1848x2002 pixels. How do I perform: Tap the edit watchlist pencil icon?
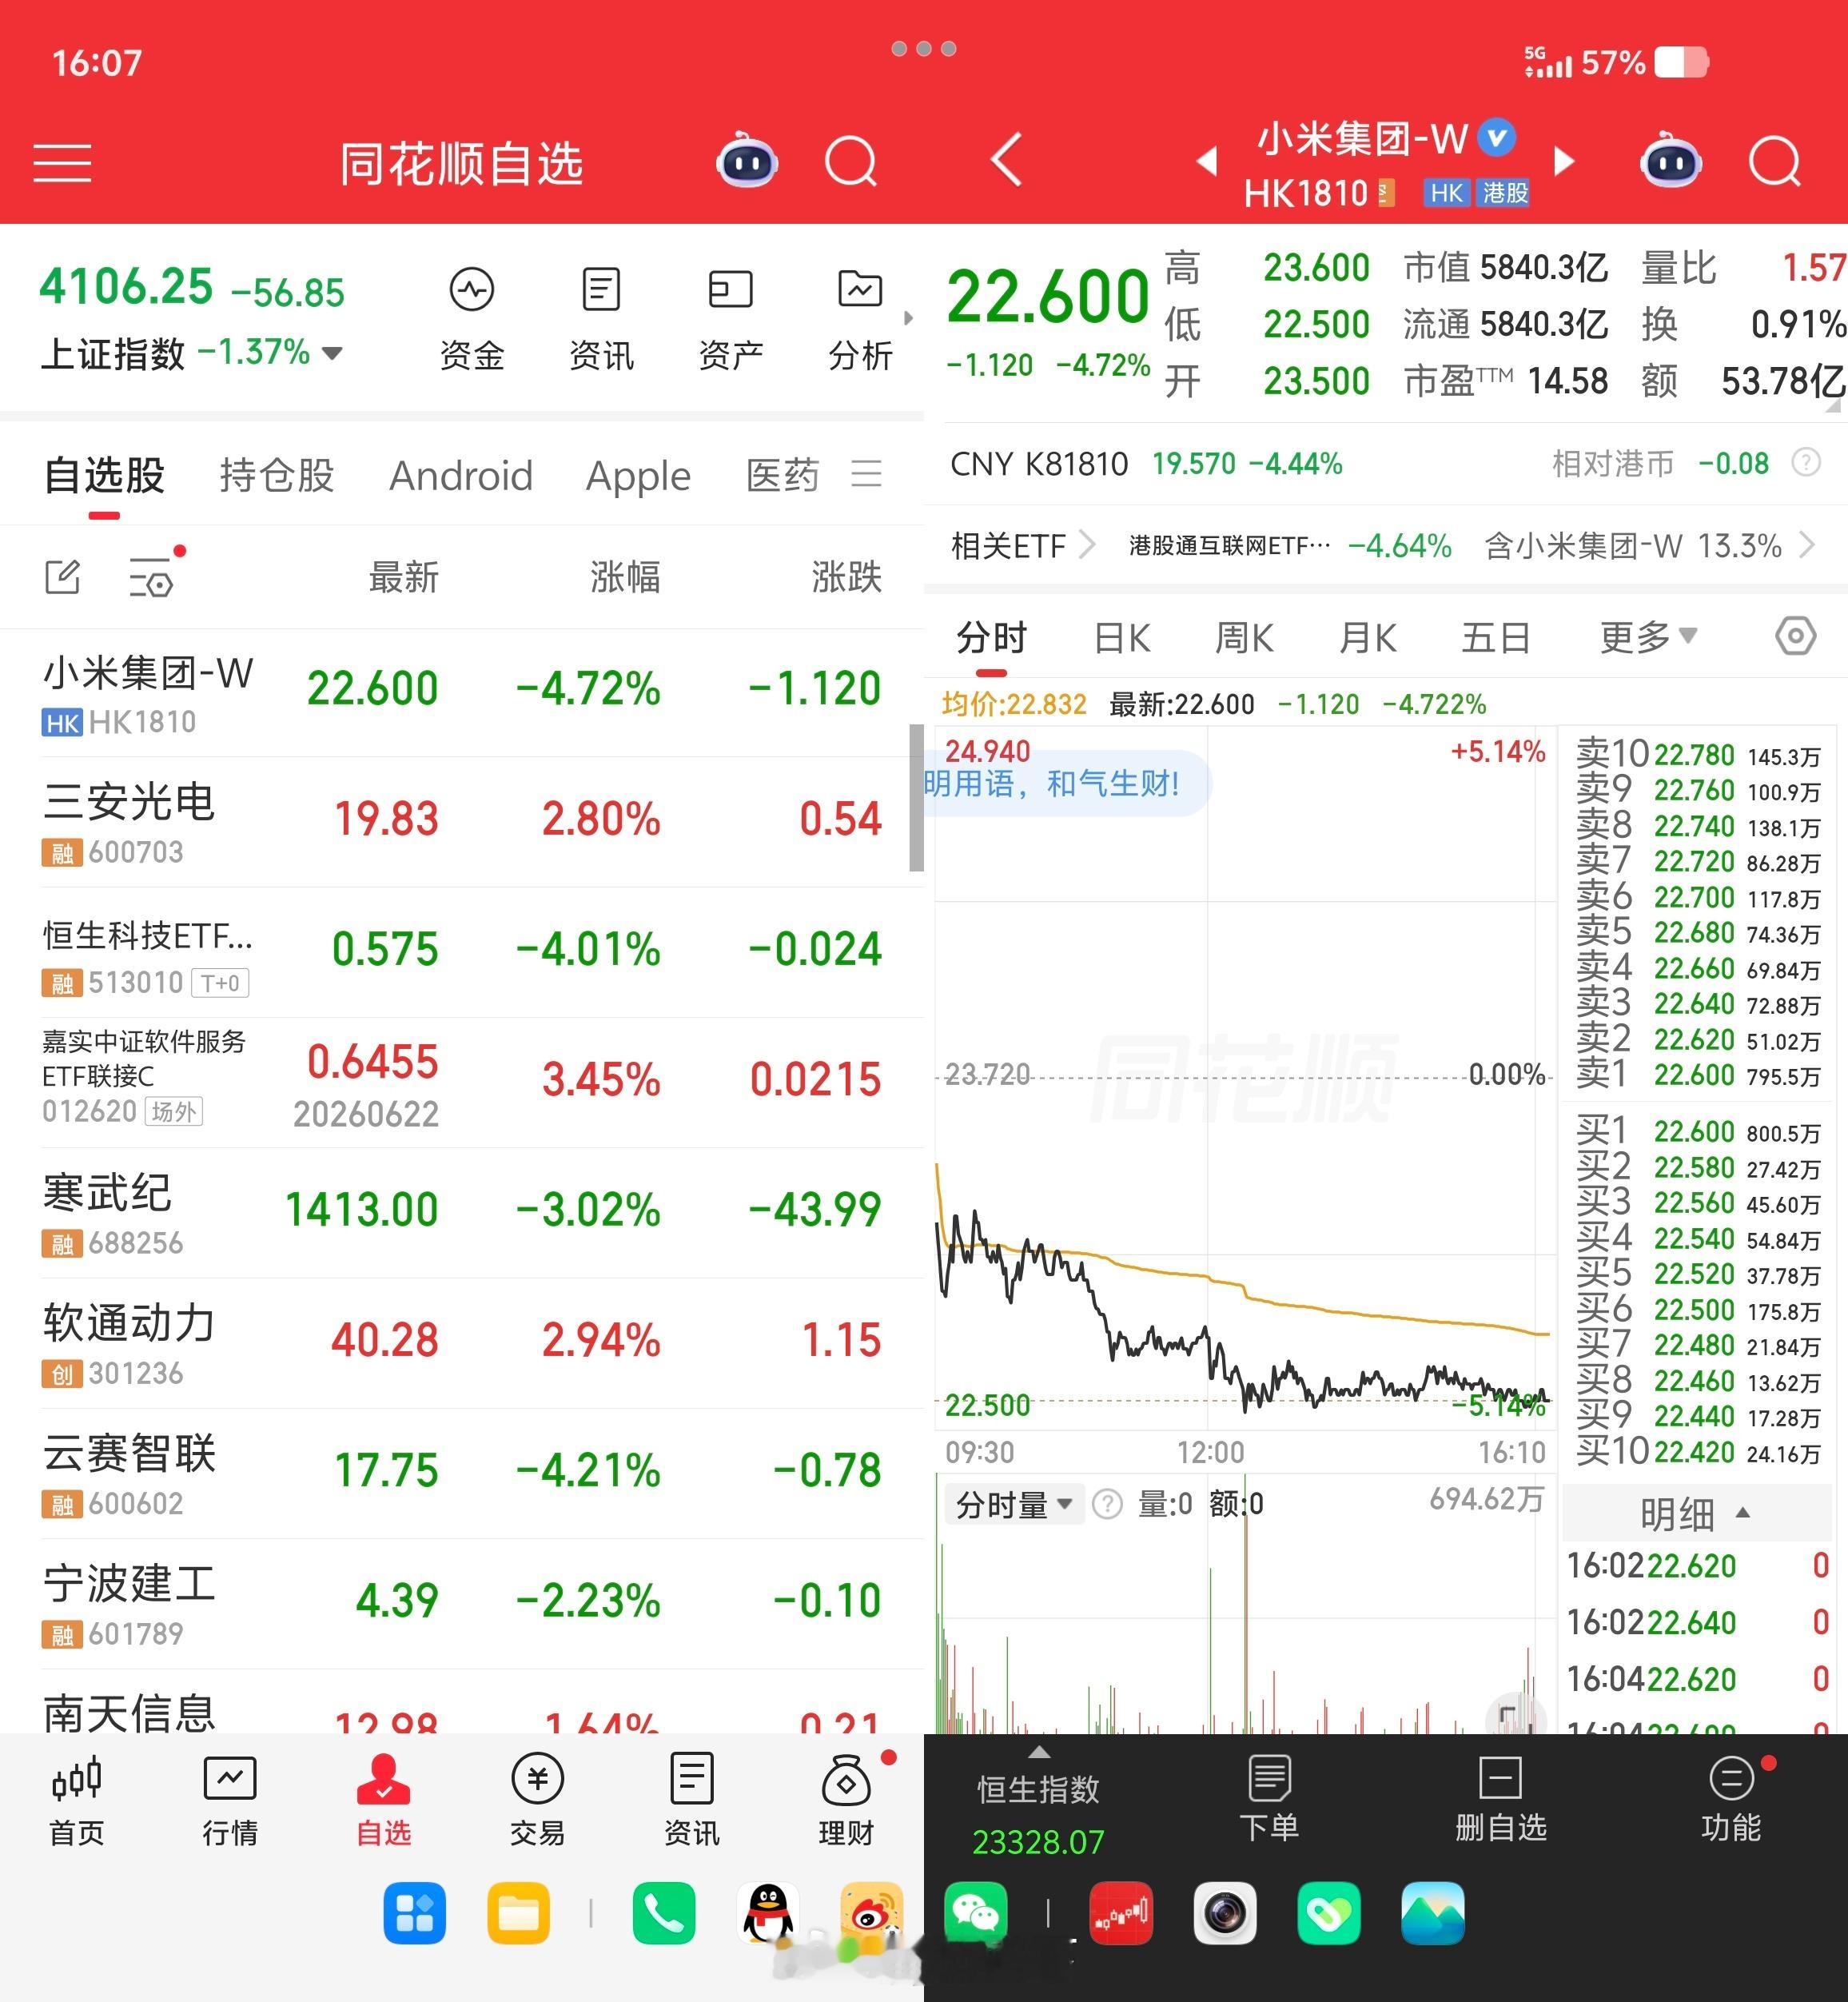click(x=62, y=577)
